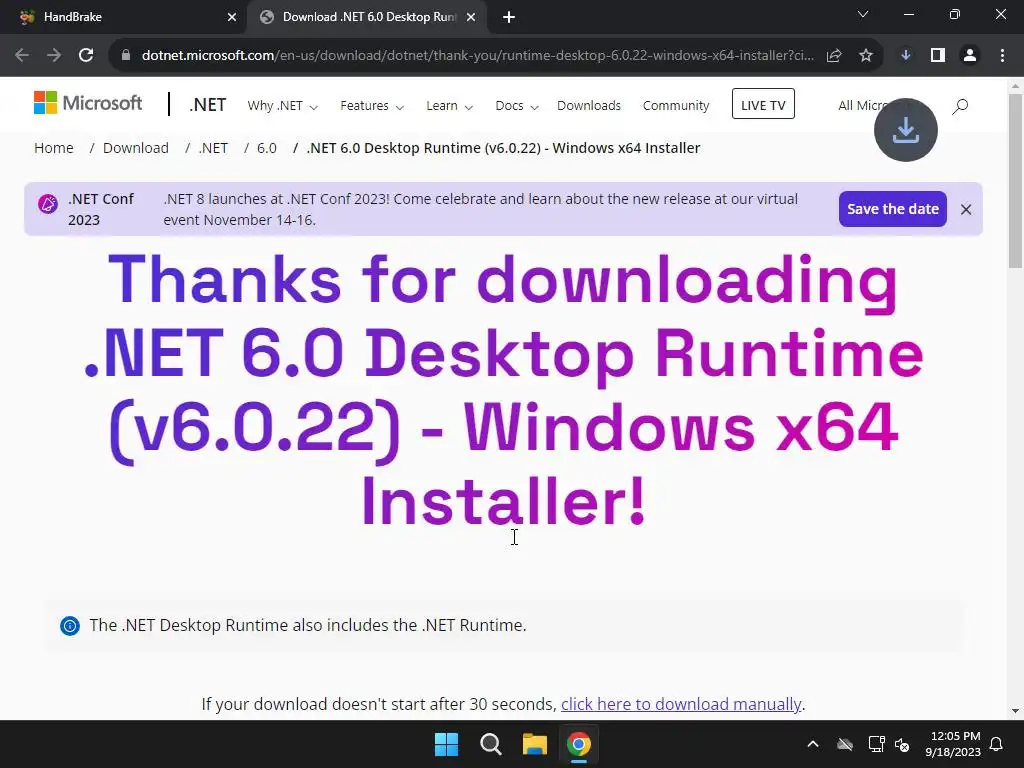Click the .NET brand link
Viewport: 1024px width, 768px height.
pyautogui.click(x=208, y=104)
